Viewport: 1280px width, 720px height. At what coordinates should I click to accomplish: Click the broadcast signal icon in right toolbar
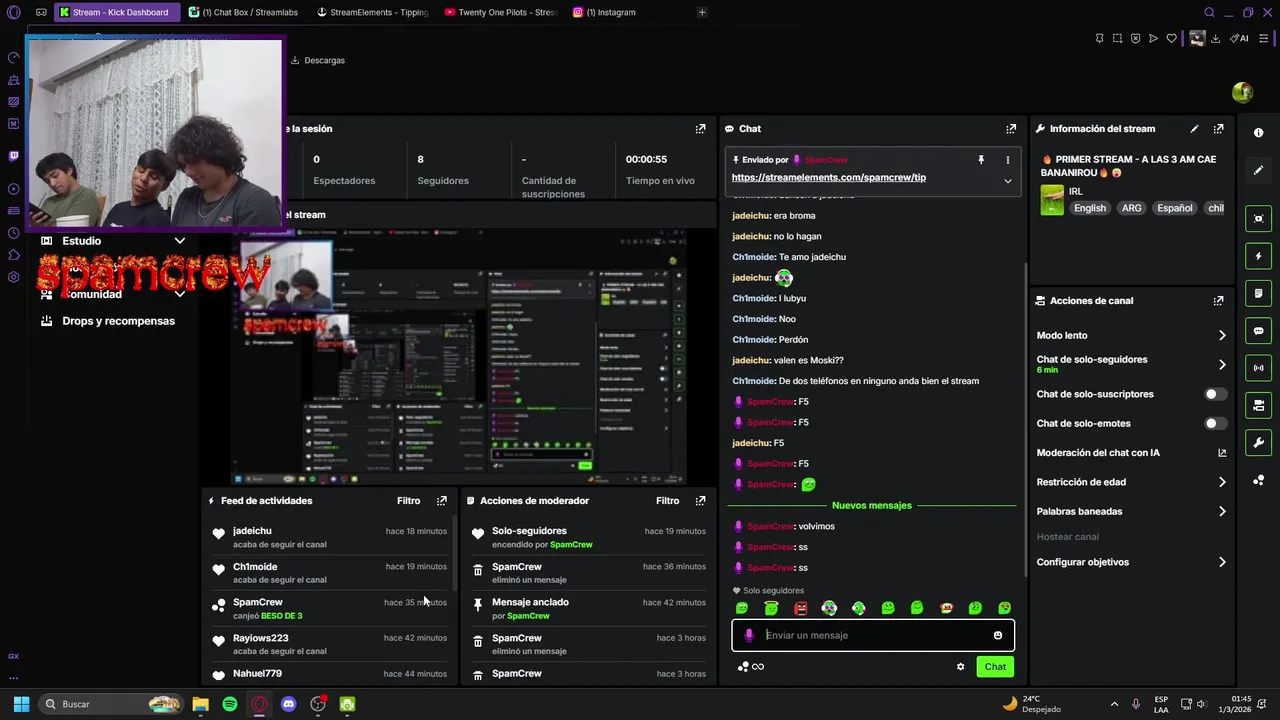(x=1259, y=368)
